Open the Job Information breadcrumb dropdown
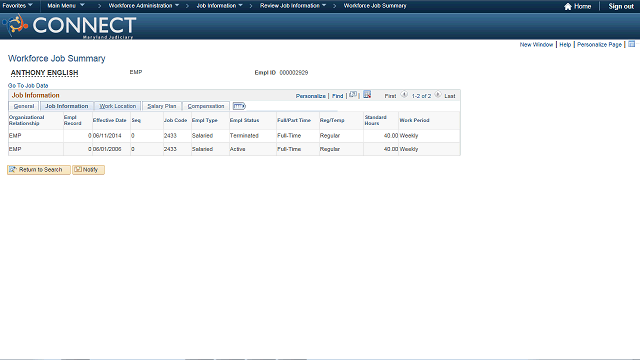Screen dimensions: 640x360 [219, 6]
